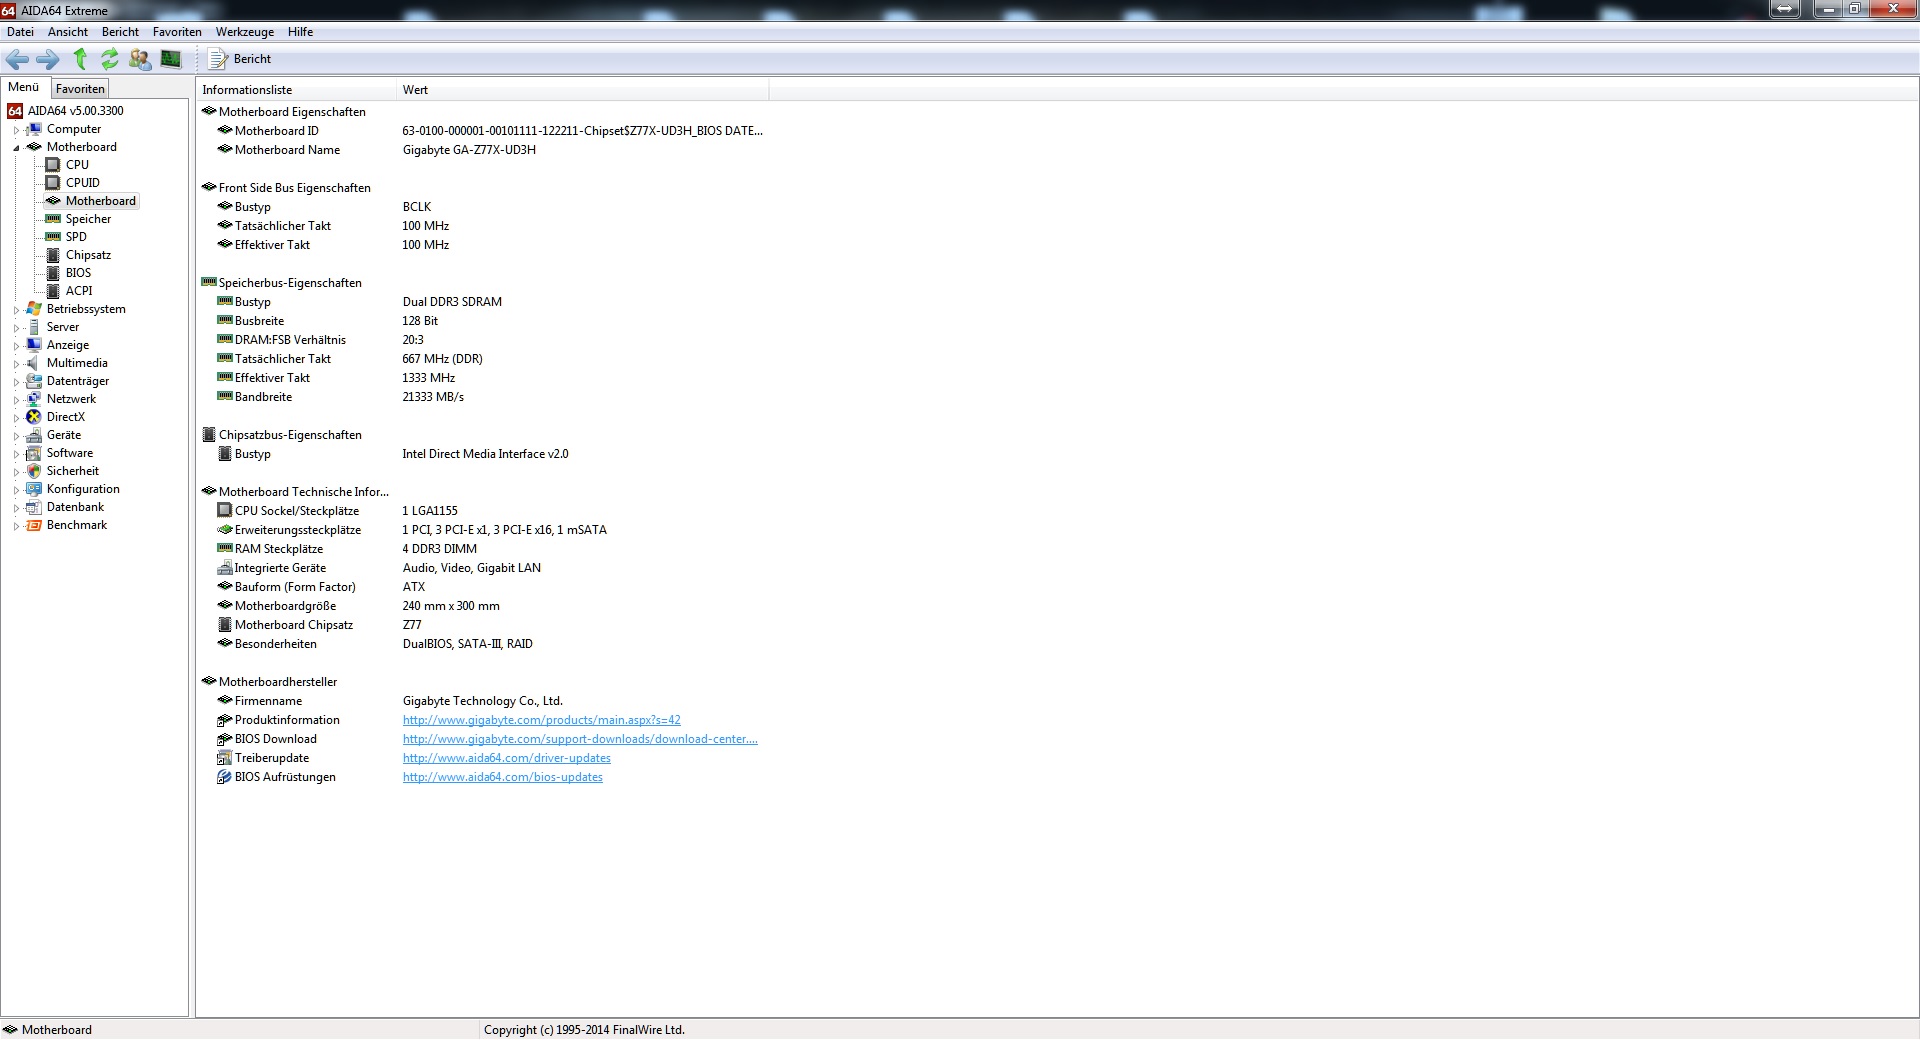Select the DRAM:FSB Verhältnis row
The image size is (1920, 1040).
(484, 340)
